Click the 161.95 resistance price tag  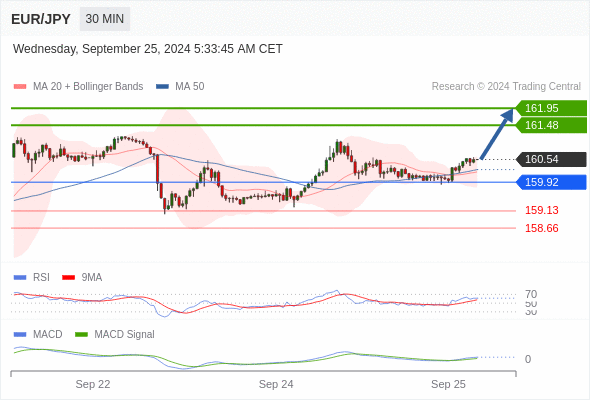551,108
